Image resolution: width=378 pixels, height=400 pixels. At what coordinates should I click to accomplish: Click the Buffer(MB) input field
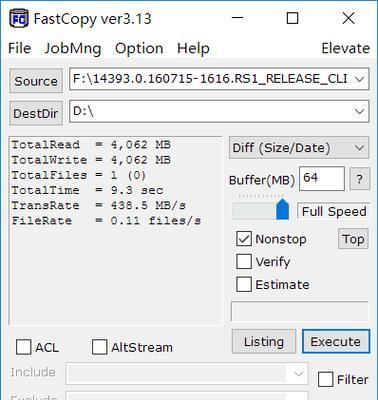(x=322, y=178)
